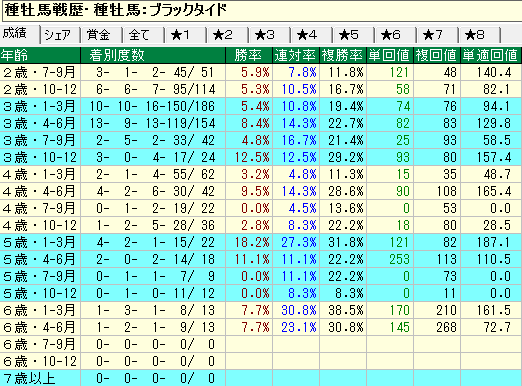Sort by the 連対率 column header
The width and height of the screenshot is (522, 386).
pos(296,55)
